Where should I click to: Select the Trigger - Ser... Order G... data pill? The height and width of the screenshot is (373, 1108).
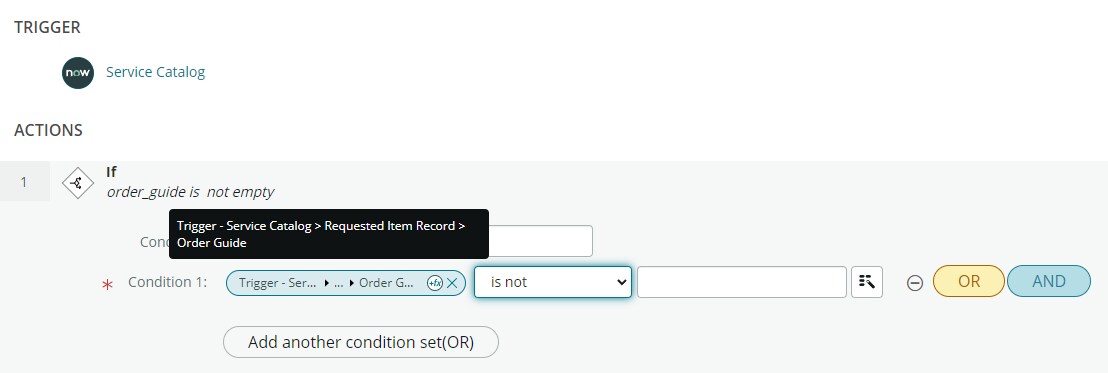pos(346,283)
